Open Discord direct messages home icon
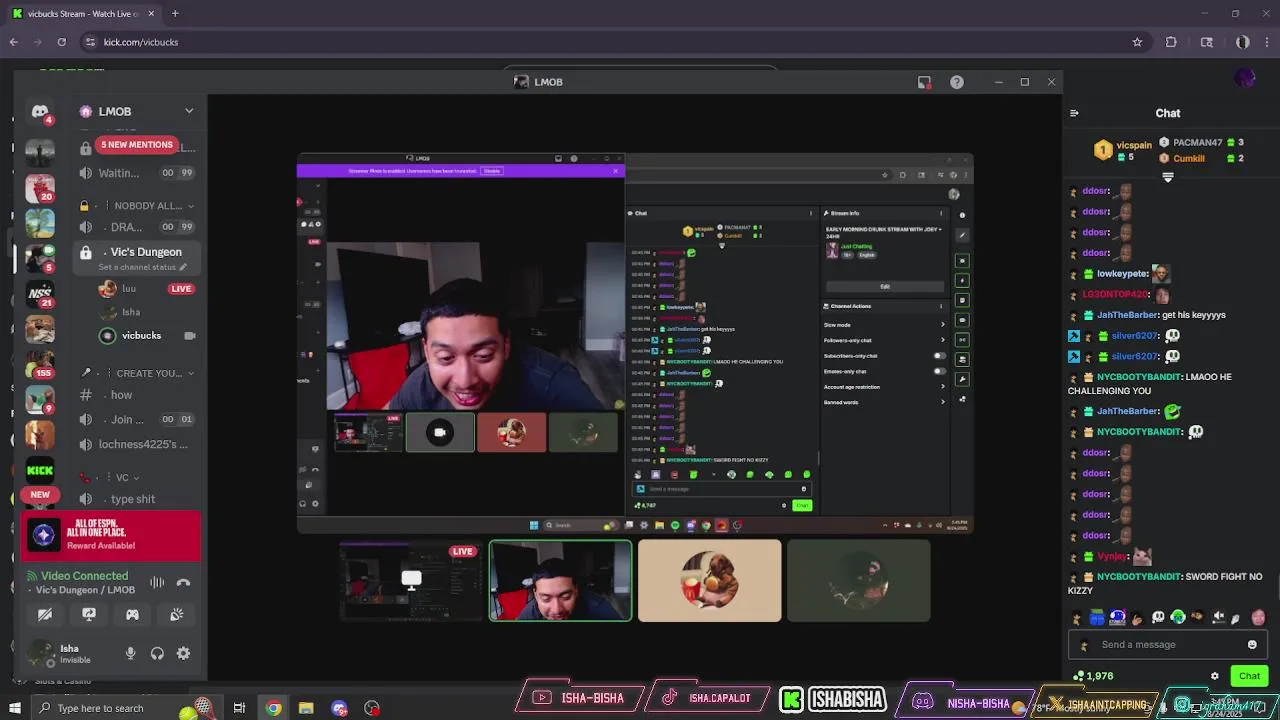 (x=40, y=112)
